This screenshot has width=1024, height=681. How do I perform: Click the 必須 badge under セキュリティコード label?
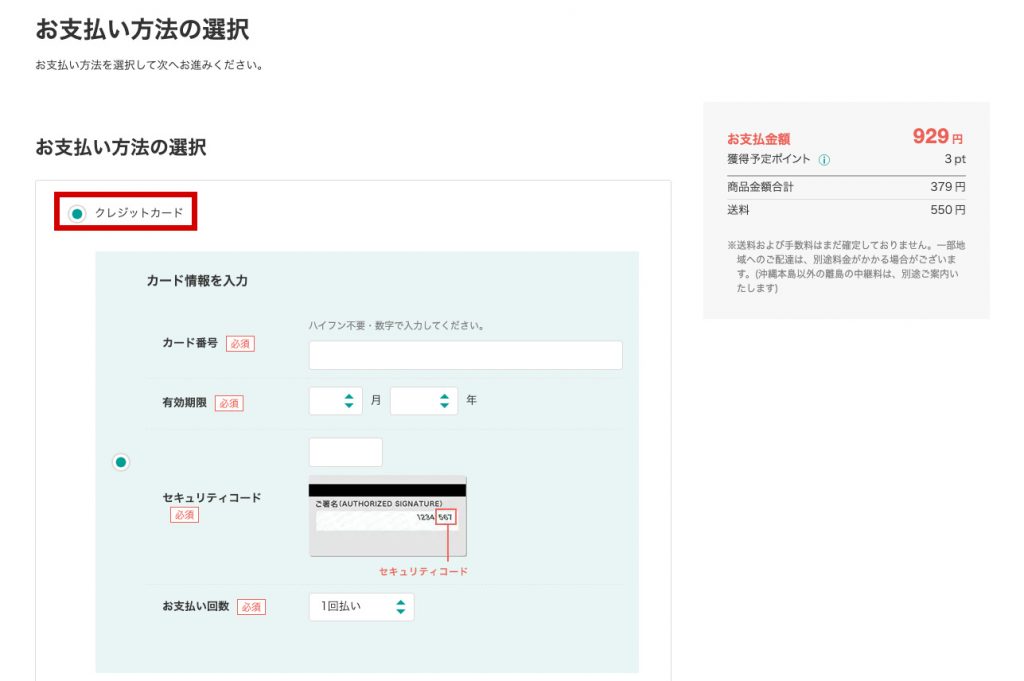pyautogui.click(x=184, y=515)
